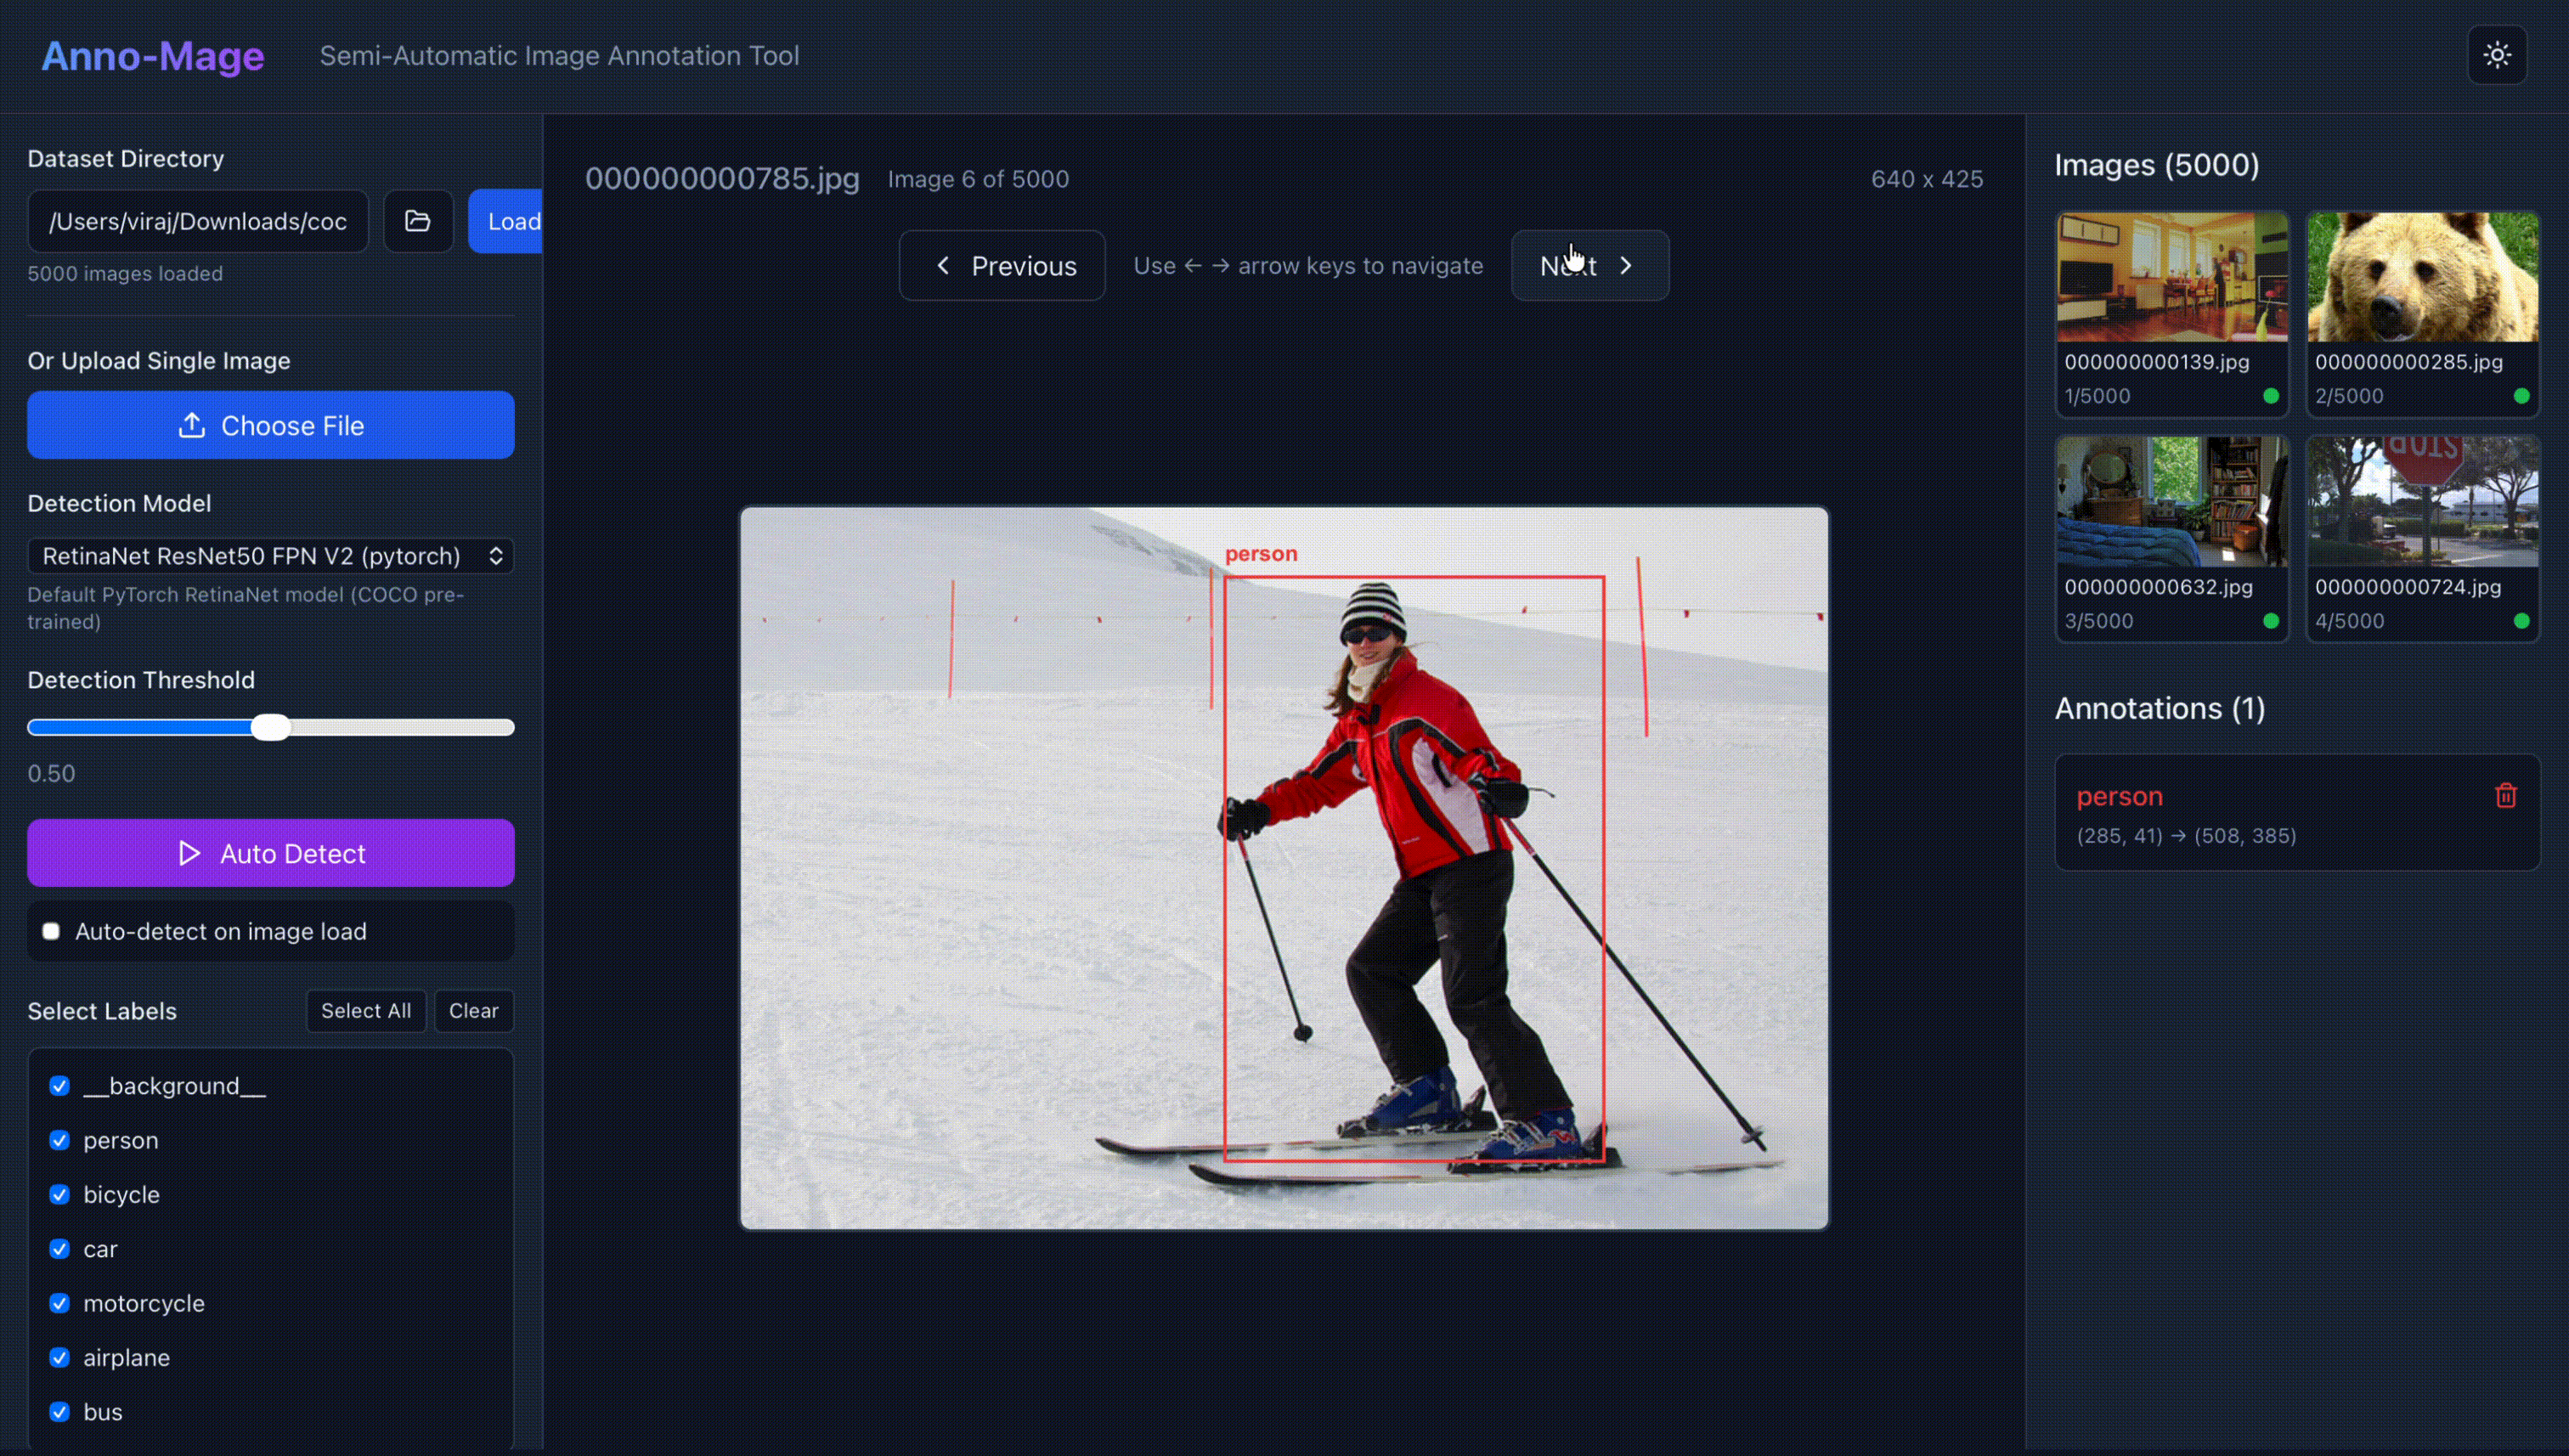Click the Annotations (1) heading
Screen dimensions: 2569x1456
pyautogui.click(x=2160, y=709)
